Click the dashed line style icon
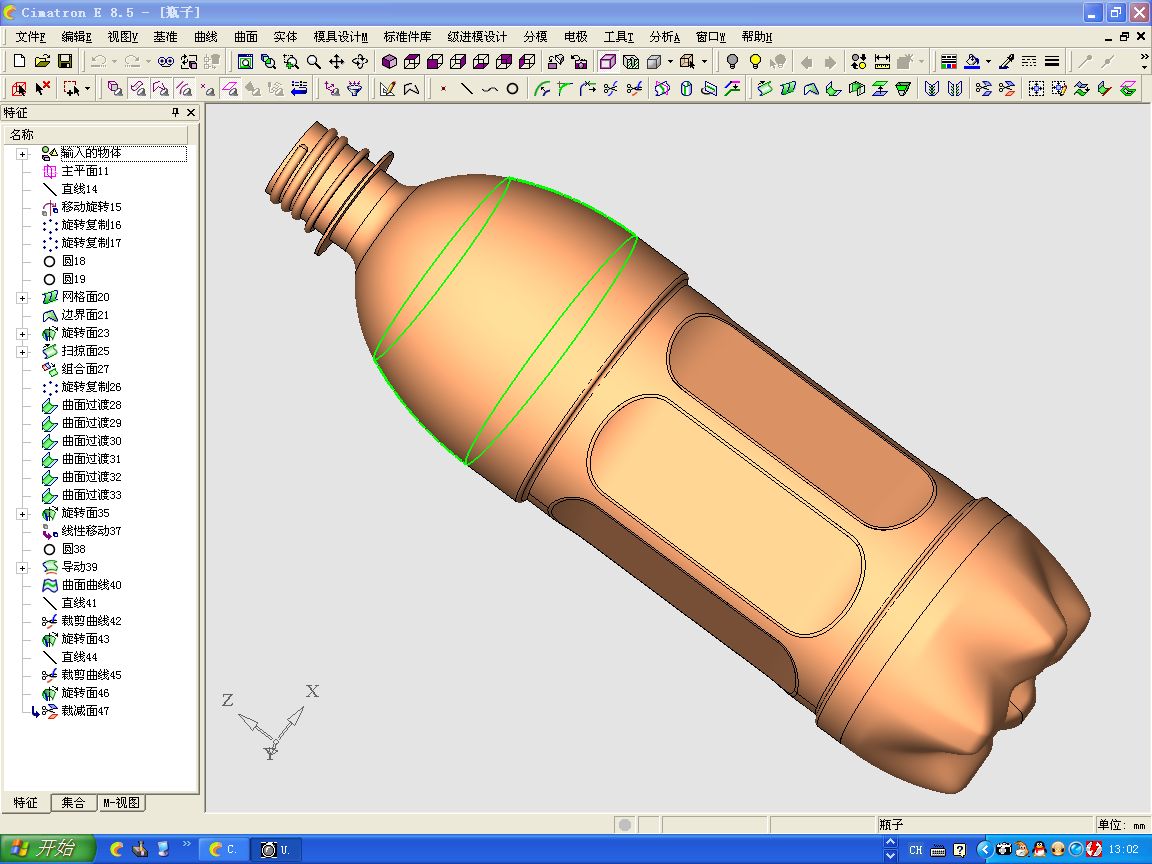This screenshot has height=864, width=1152. tap(1029, 62)
